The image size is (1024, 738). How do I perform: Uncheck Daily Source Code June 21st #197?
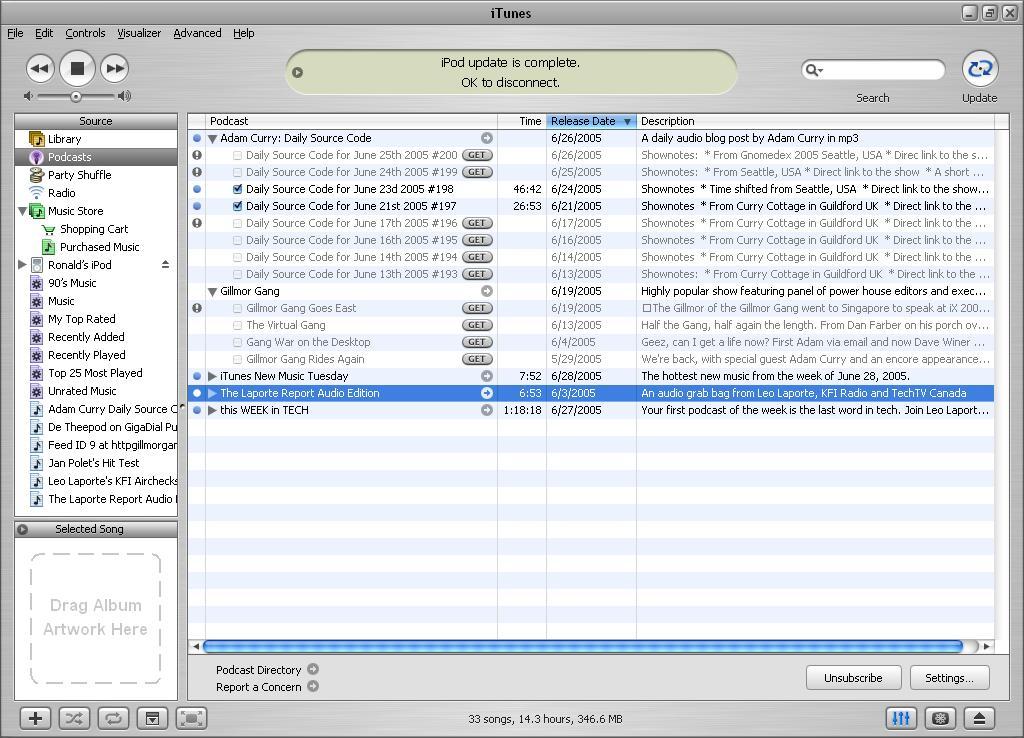pyautogui.click(x=238, y=206)
